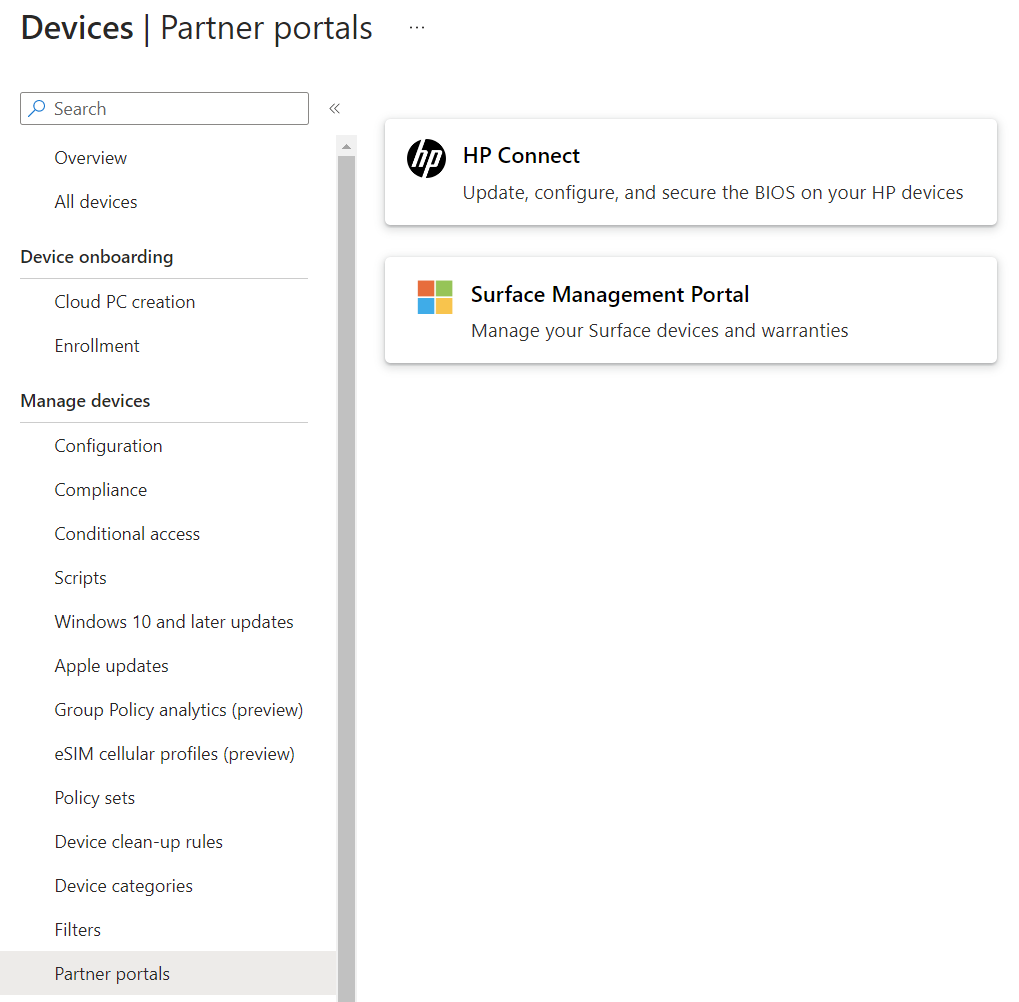Go to the Enrollment section
1019x1002 pixels.
coord(97,346)
